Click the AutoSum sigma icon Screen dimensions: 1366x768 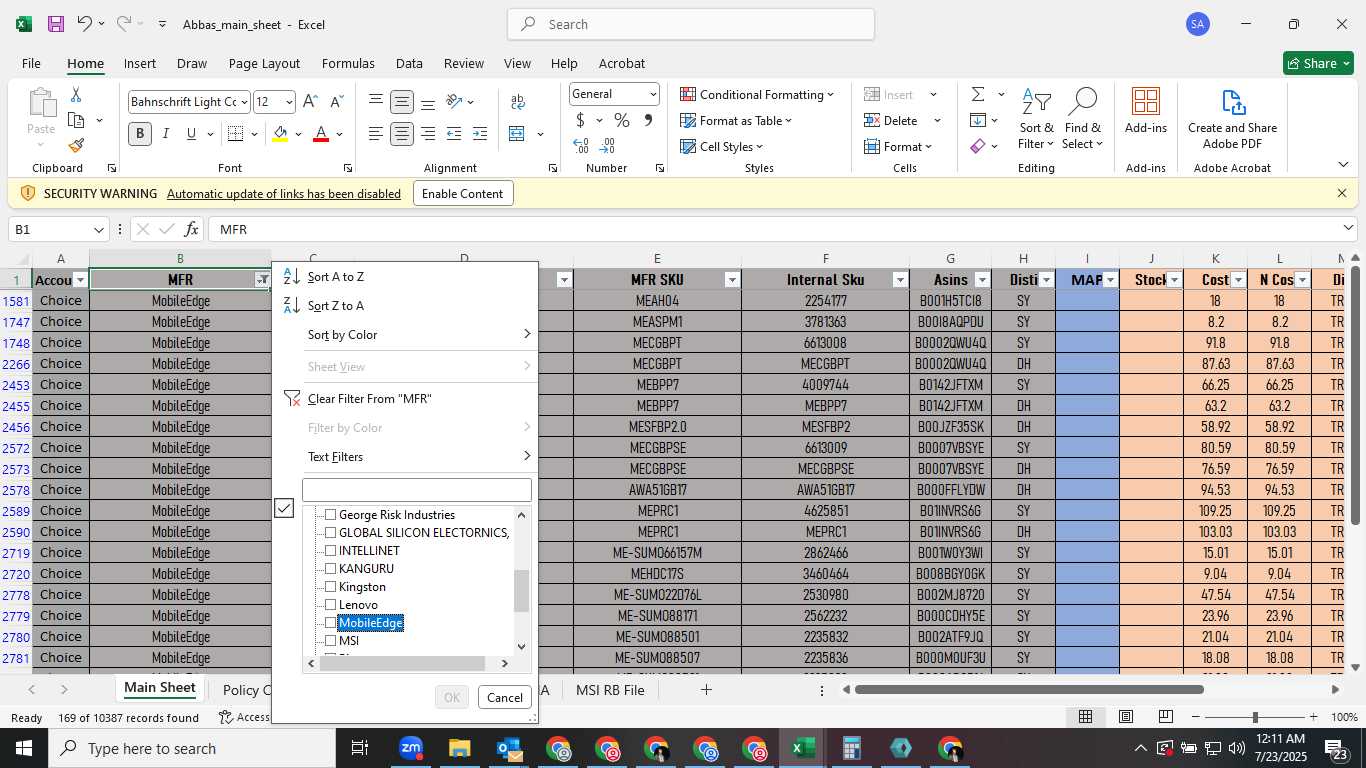[x=978, y=94]
